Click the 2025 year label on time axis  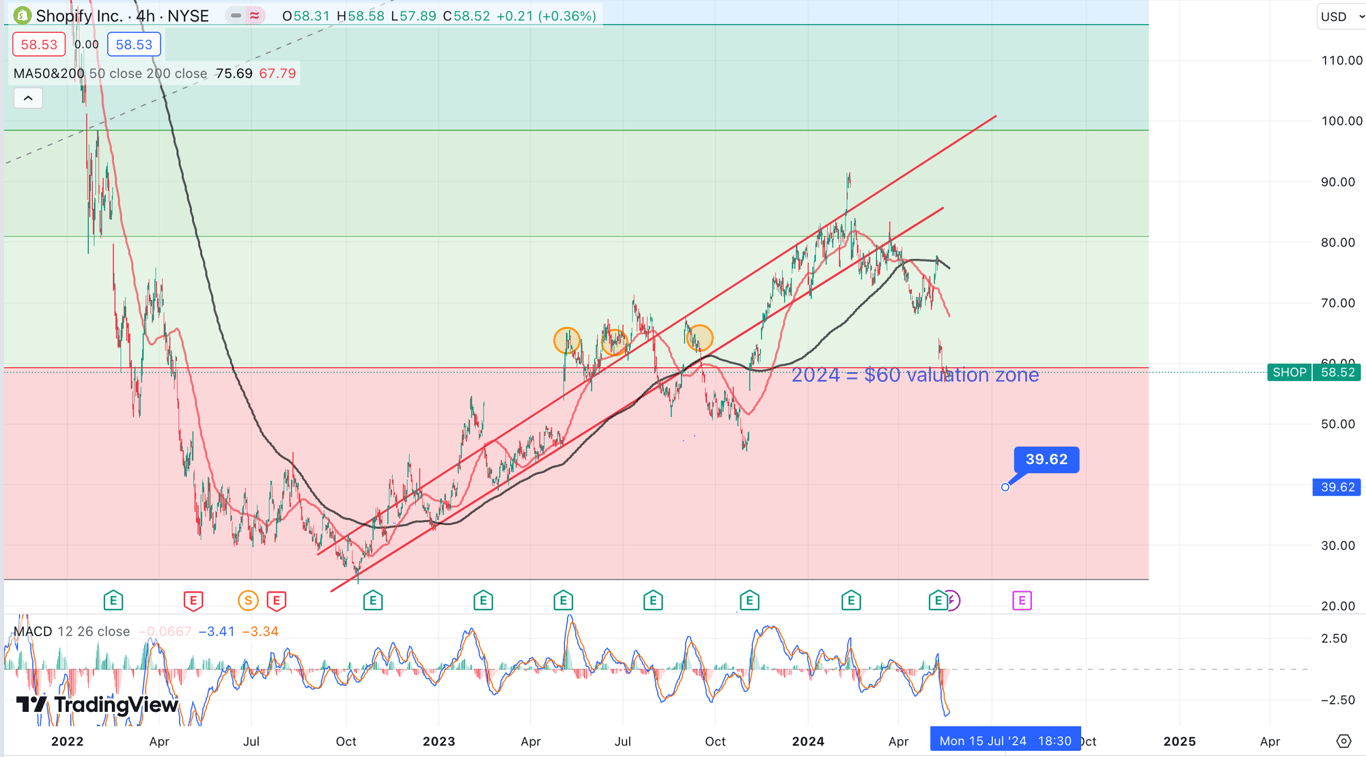pyautogui.click(x=1179, y=741)
